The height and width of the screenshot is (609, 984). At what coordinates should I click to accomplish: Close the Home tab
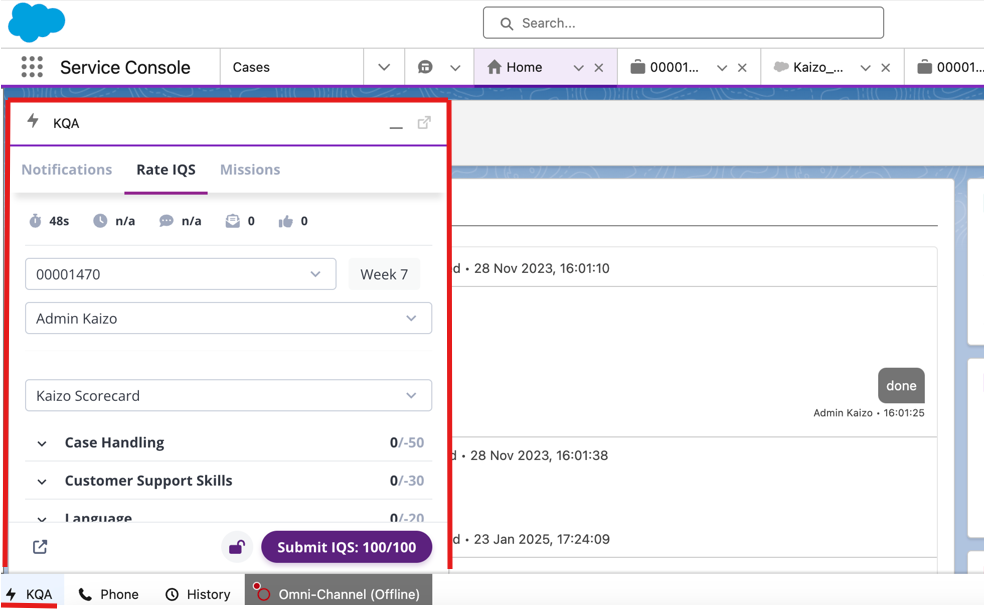pos(599,68)
